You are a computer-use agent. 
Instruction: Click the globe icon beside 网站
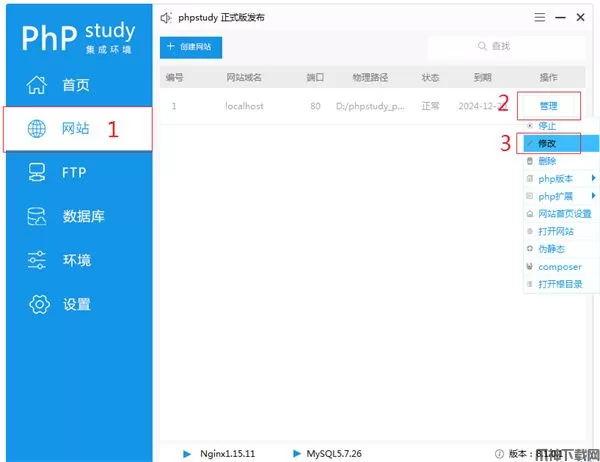point(37,129)
